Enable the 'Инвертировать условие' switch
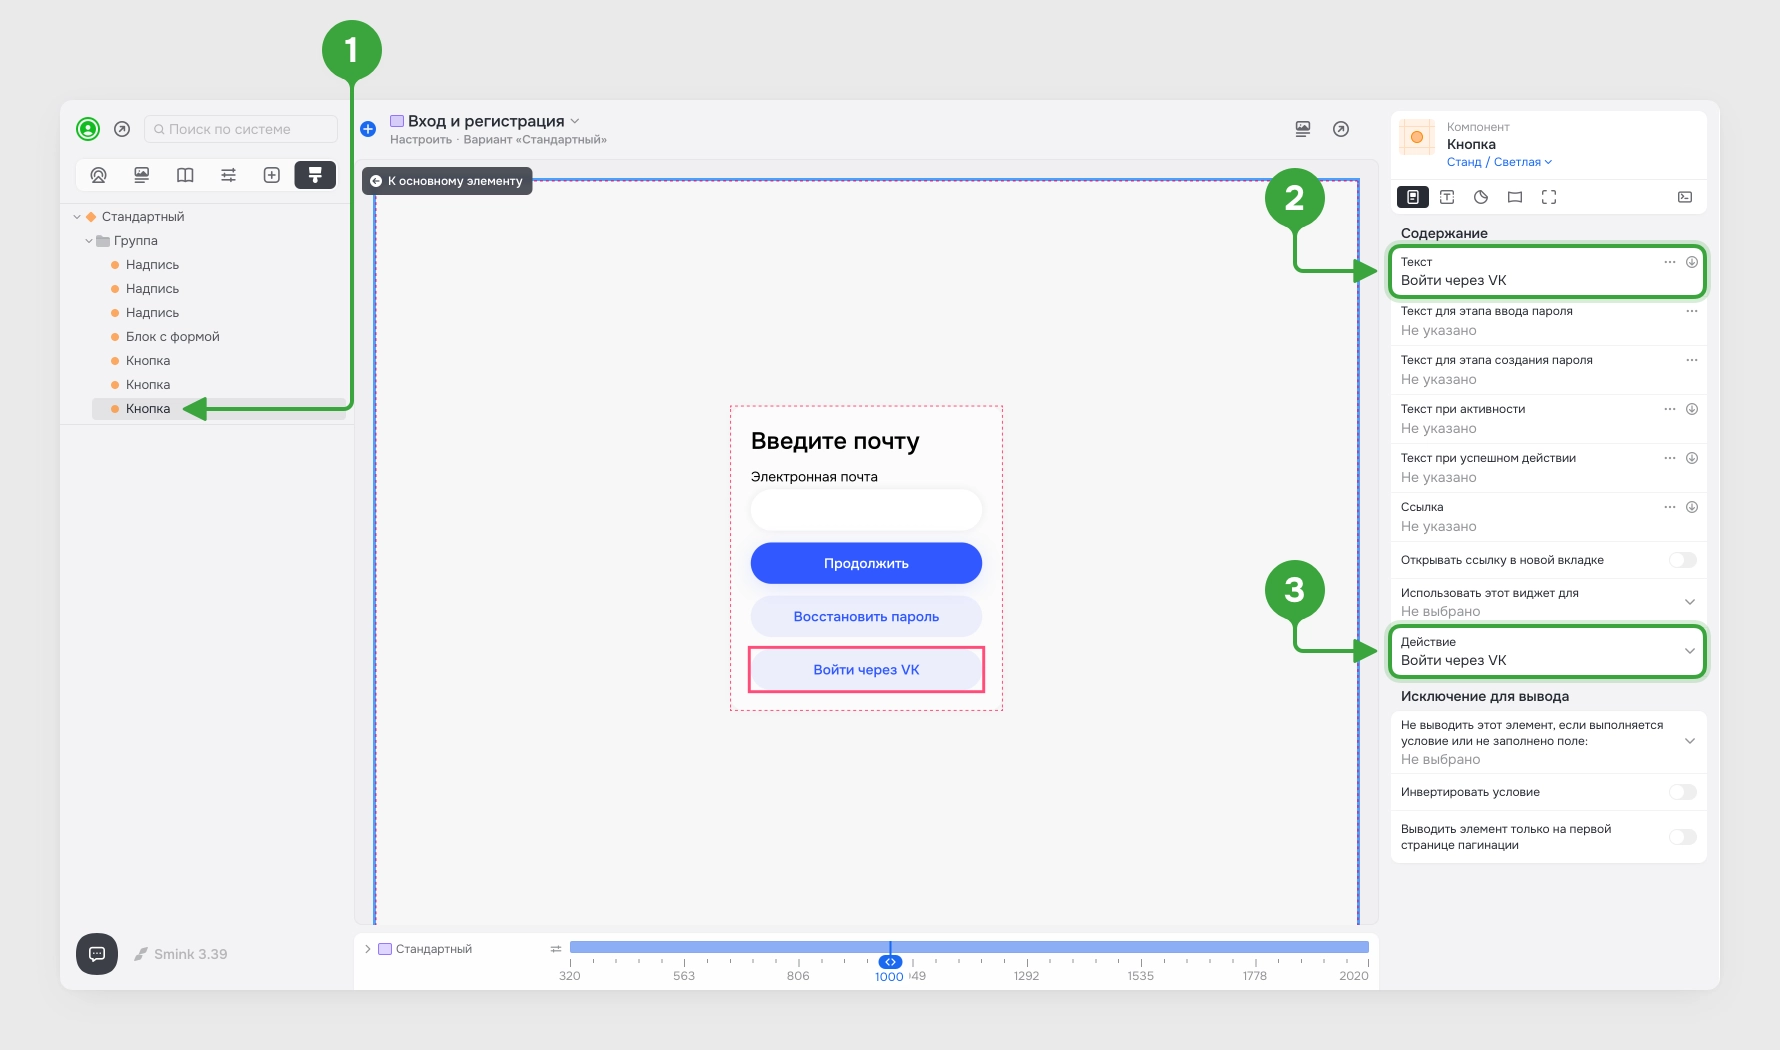This screenshot has height=1050, width=1780. point(1683,792)
